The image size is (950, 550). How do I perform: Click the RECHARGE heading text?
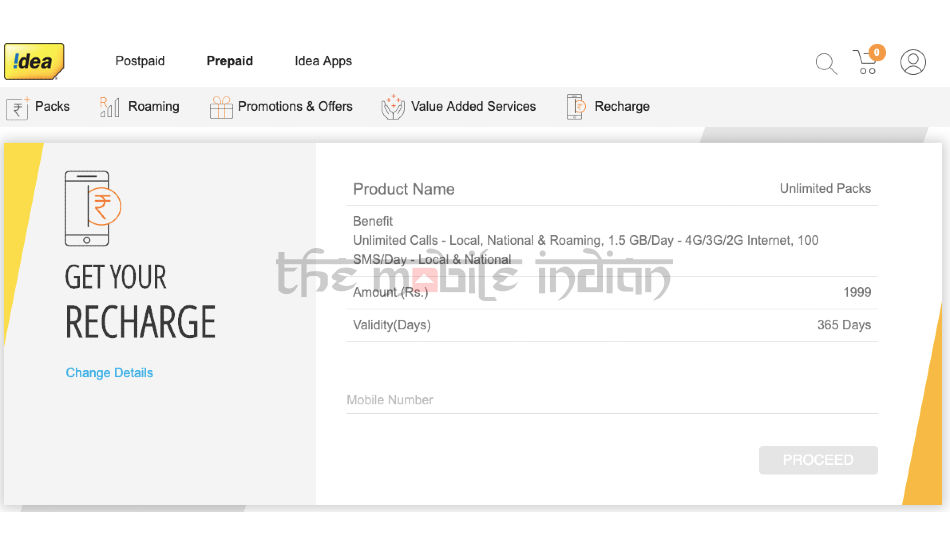click(x=141, y=322)
